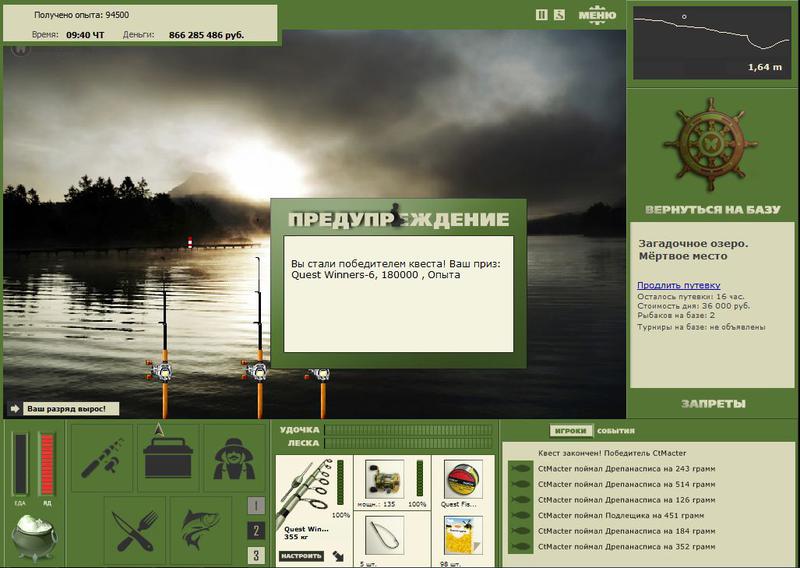
Task: Click the ЕДА hunger level bar
Action: tap(21, 464)
